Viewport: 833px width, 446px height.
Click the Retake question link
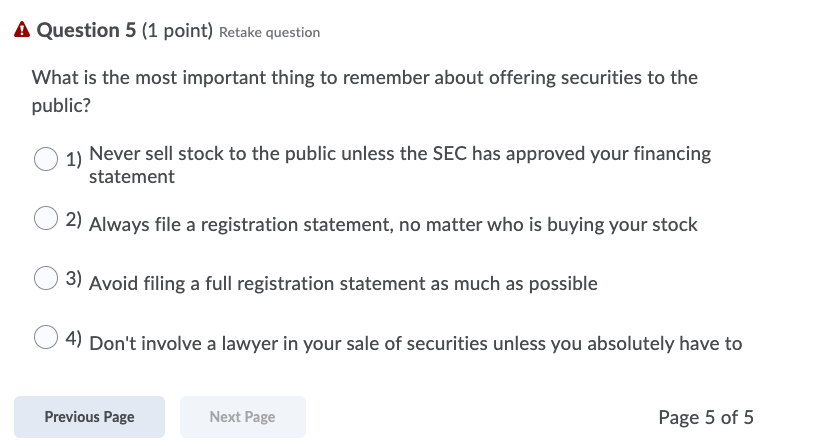269,32
